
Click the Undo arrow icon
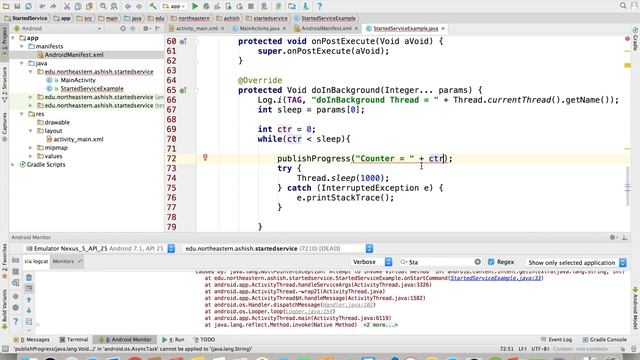pos(42,6)
